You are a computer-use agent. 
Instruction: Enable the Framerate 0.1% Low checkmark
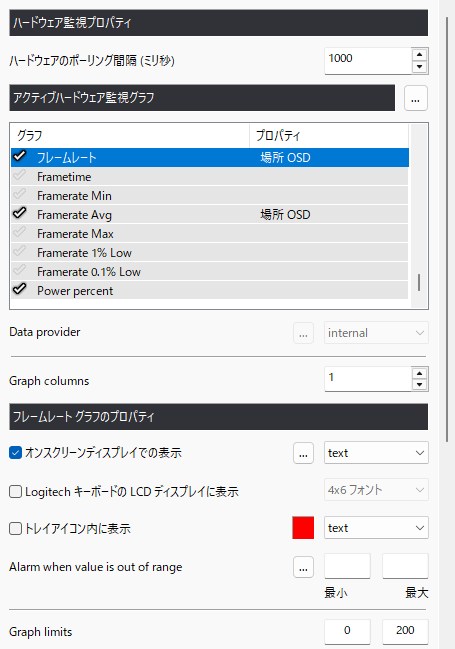[19, 270]
